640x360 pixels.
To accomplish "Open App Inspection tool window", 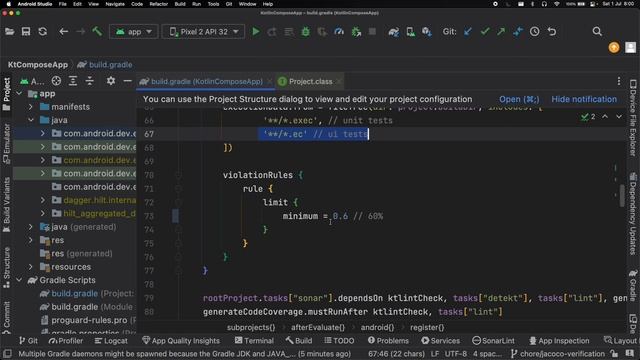I will (559, 340).
